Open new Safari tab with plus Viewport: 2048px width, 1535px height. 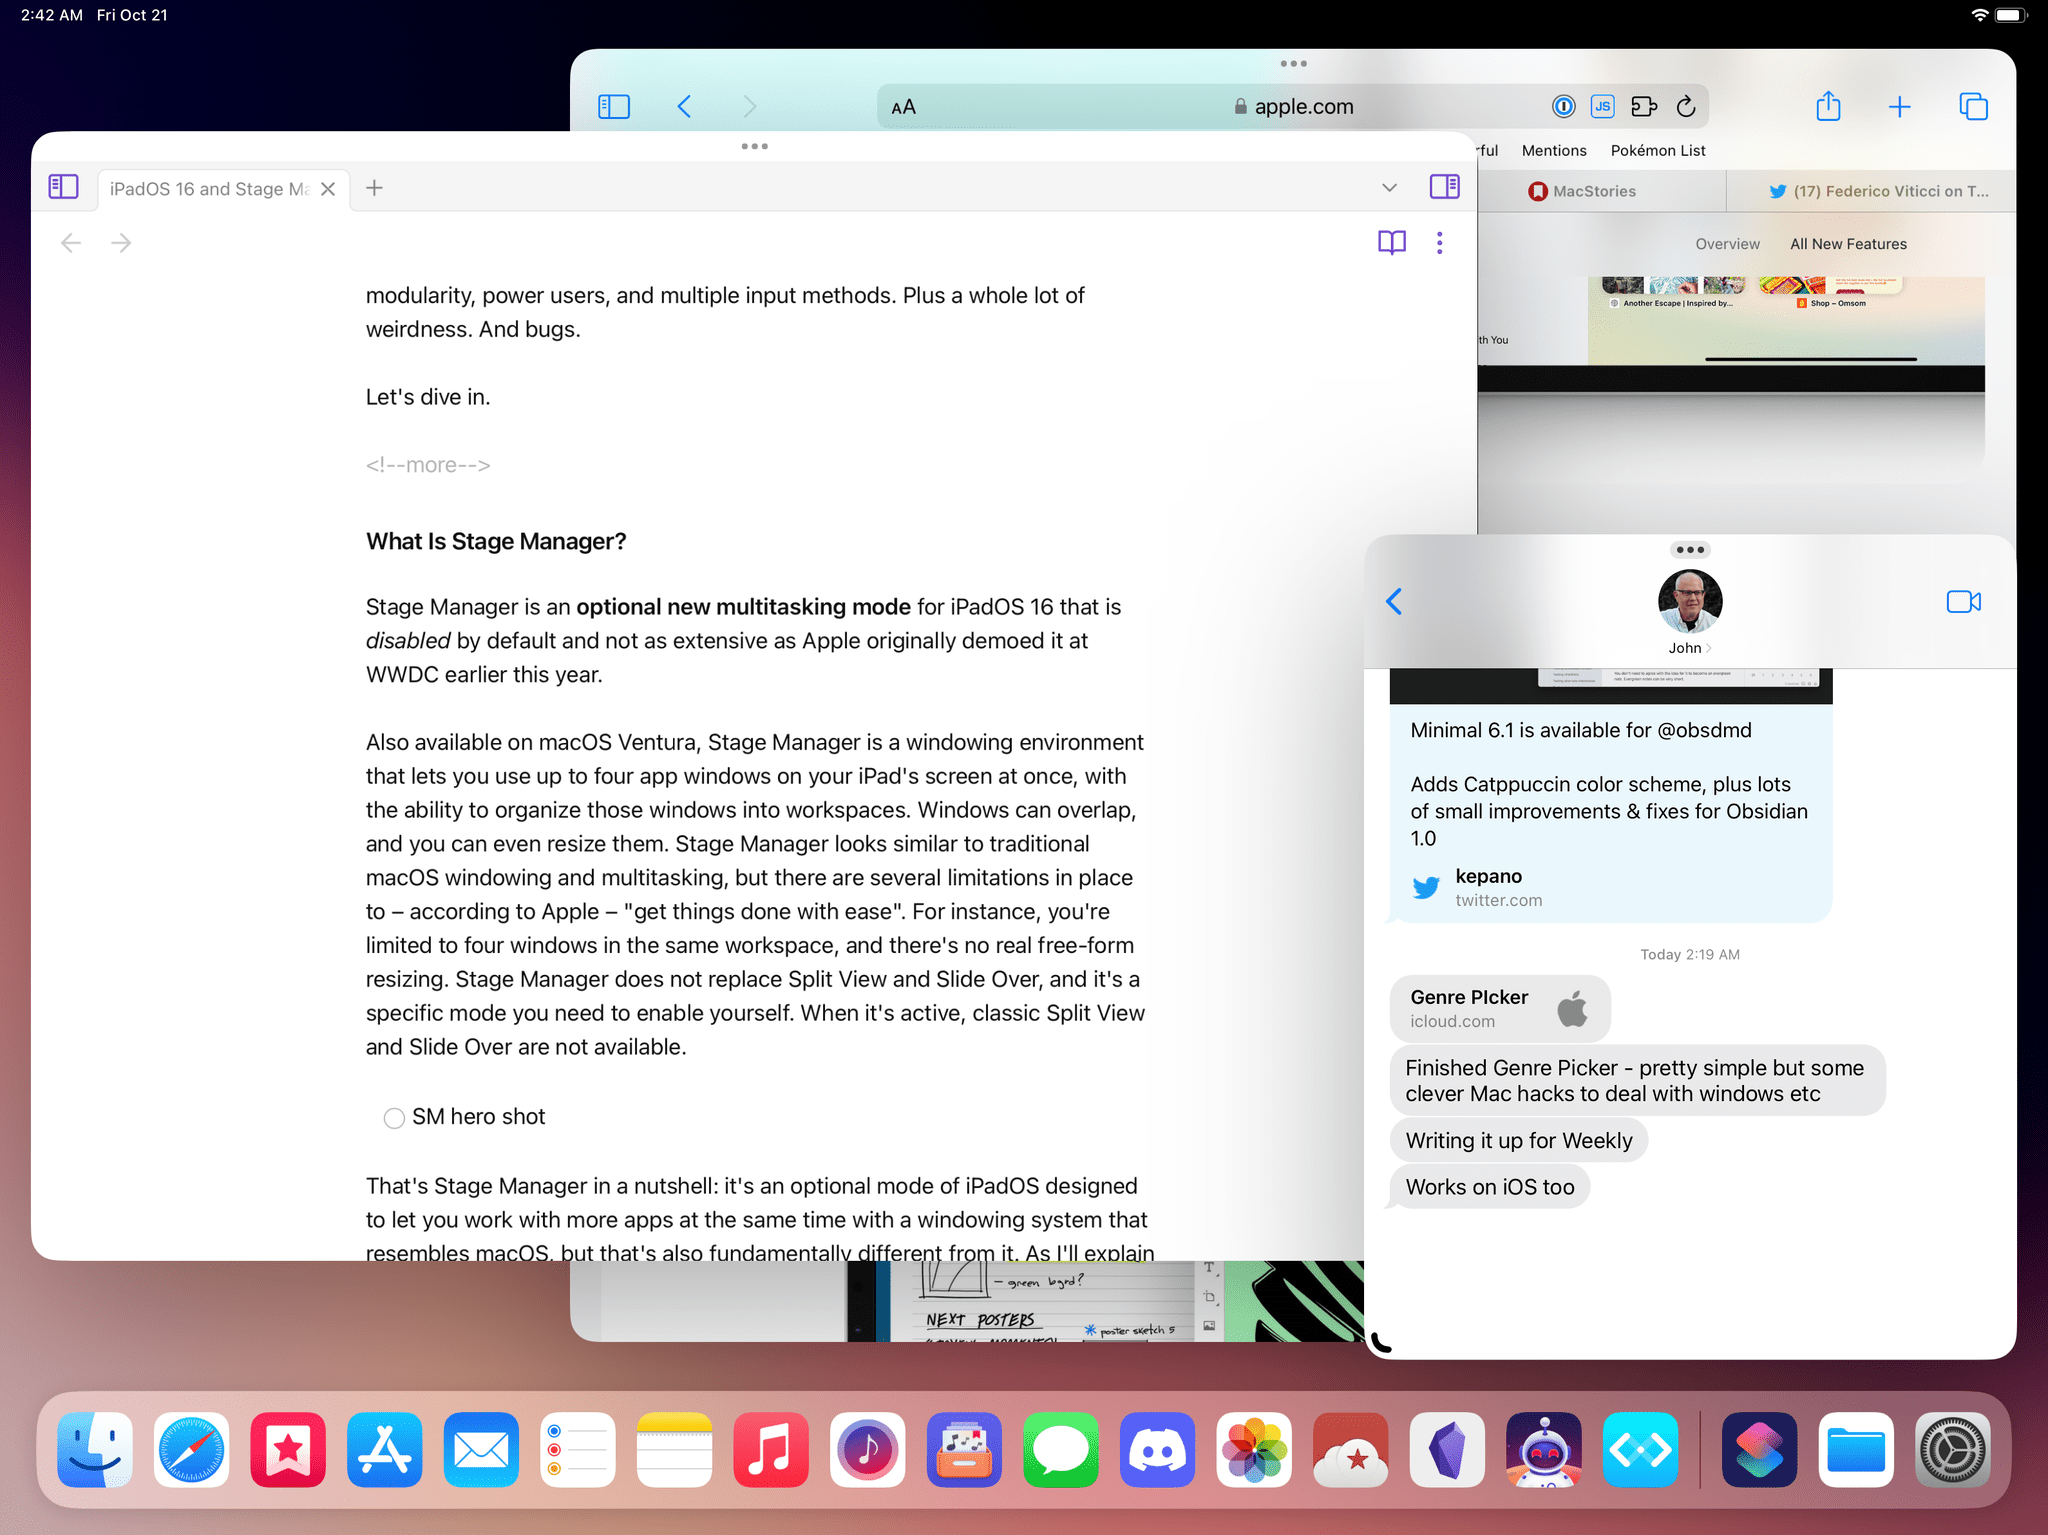point(1899,106)
